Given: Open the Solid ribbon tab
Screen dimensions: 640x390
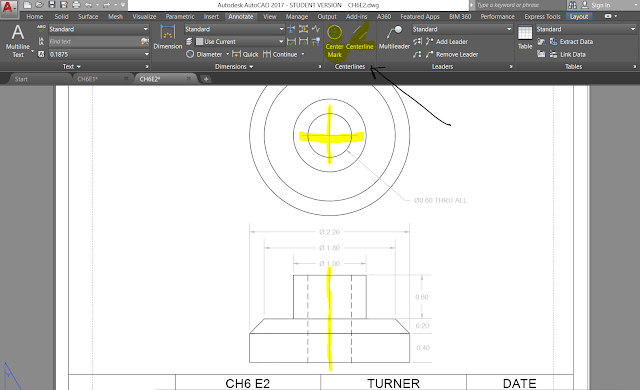Looking at the screenshot, I should (61, 17).
